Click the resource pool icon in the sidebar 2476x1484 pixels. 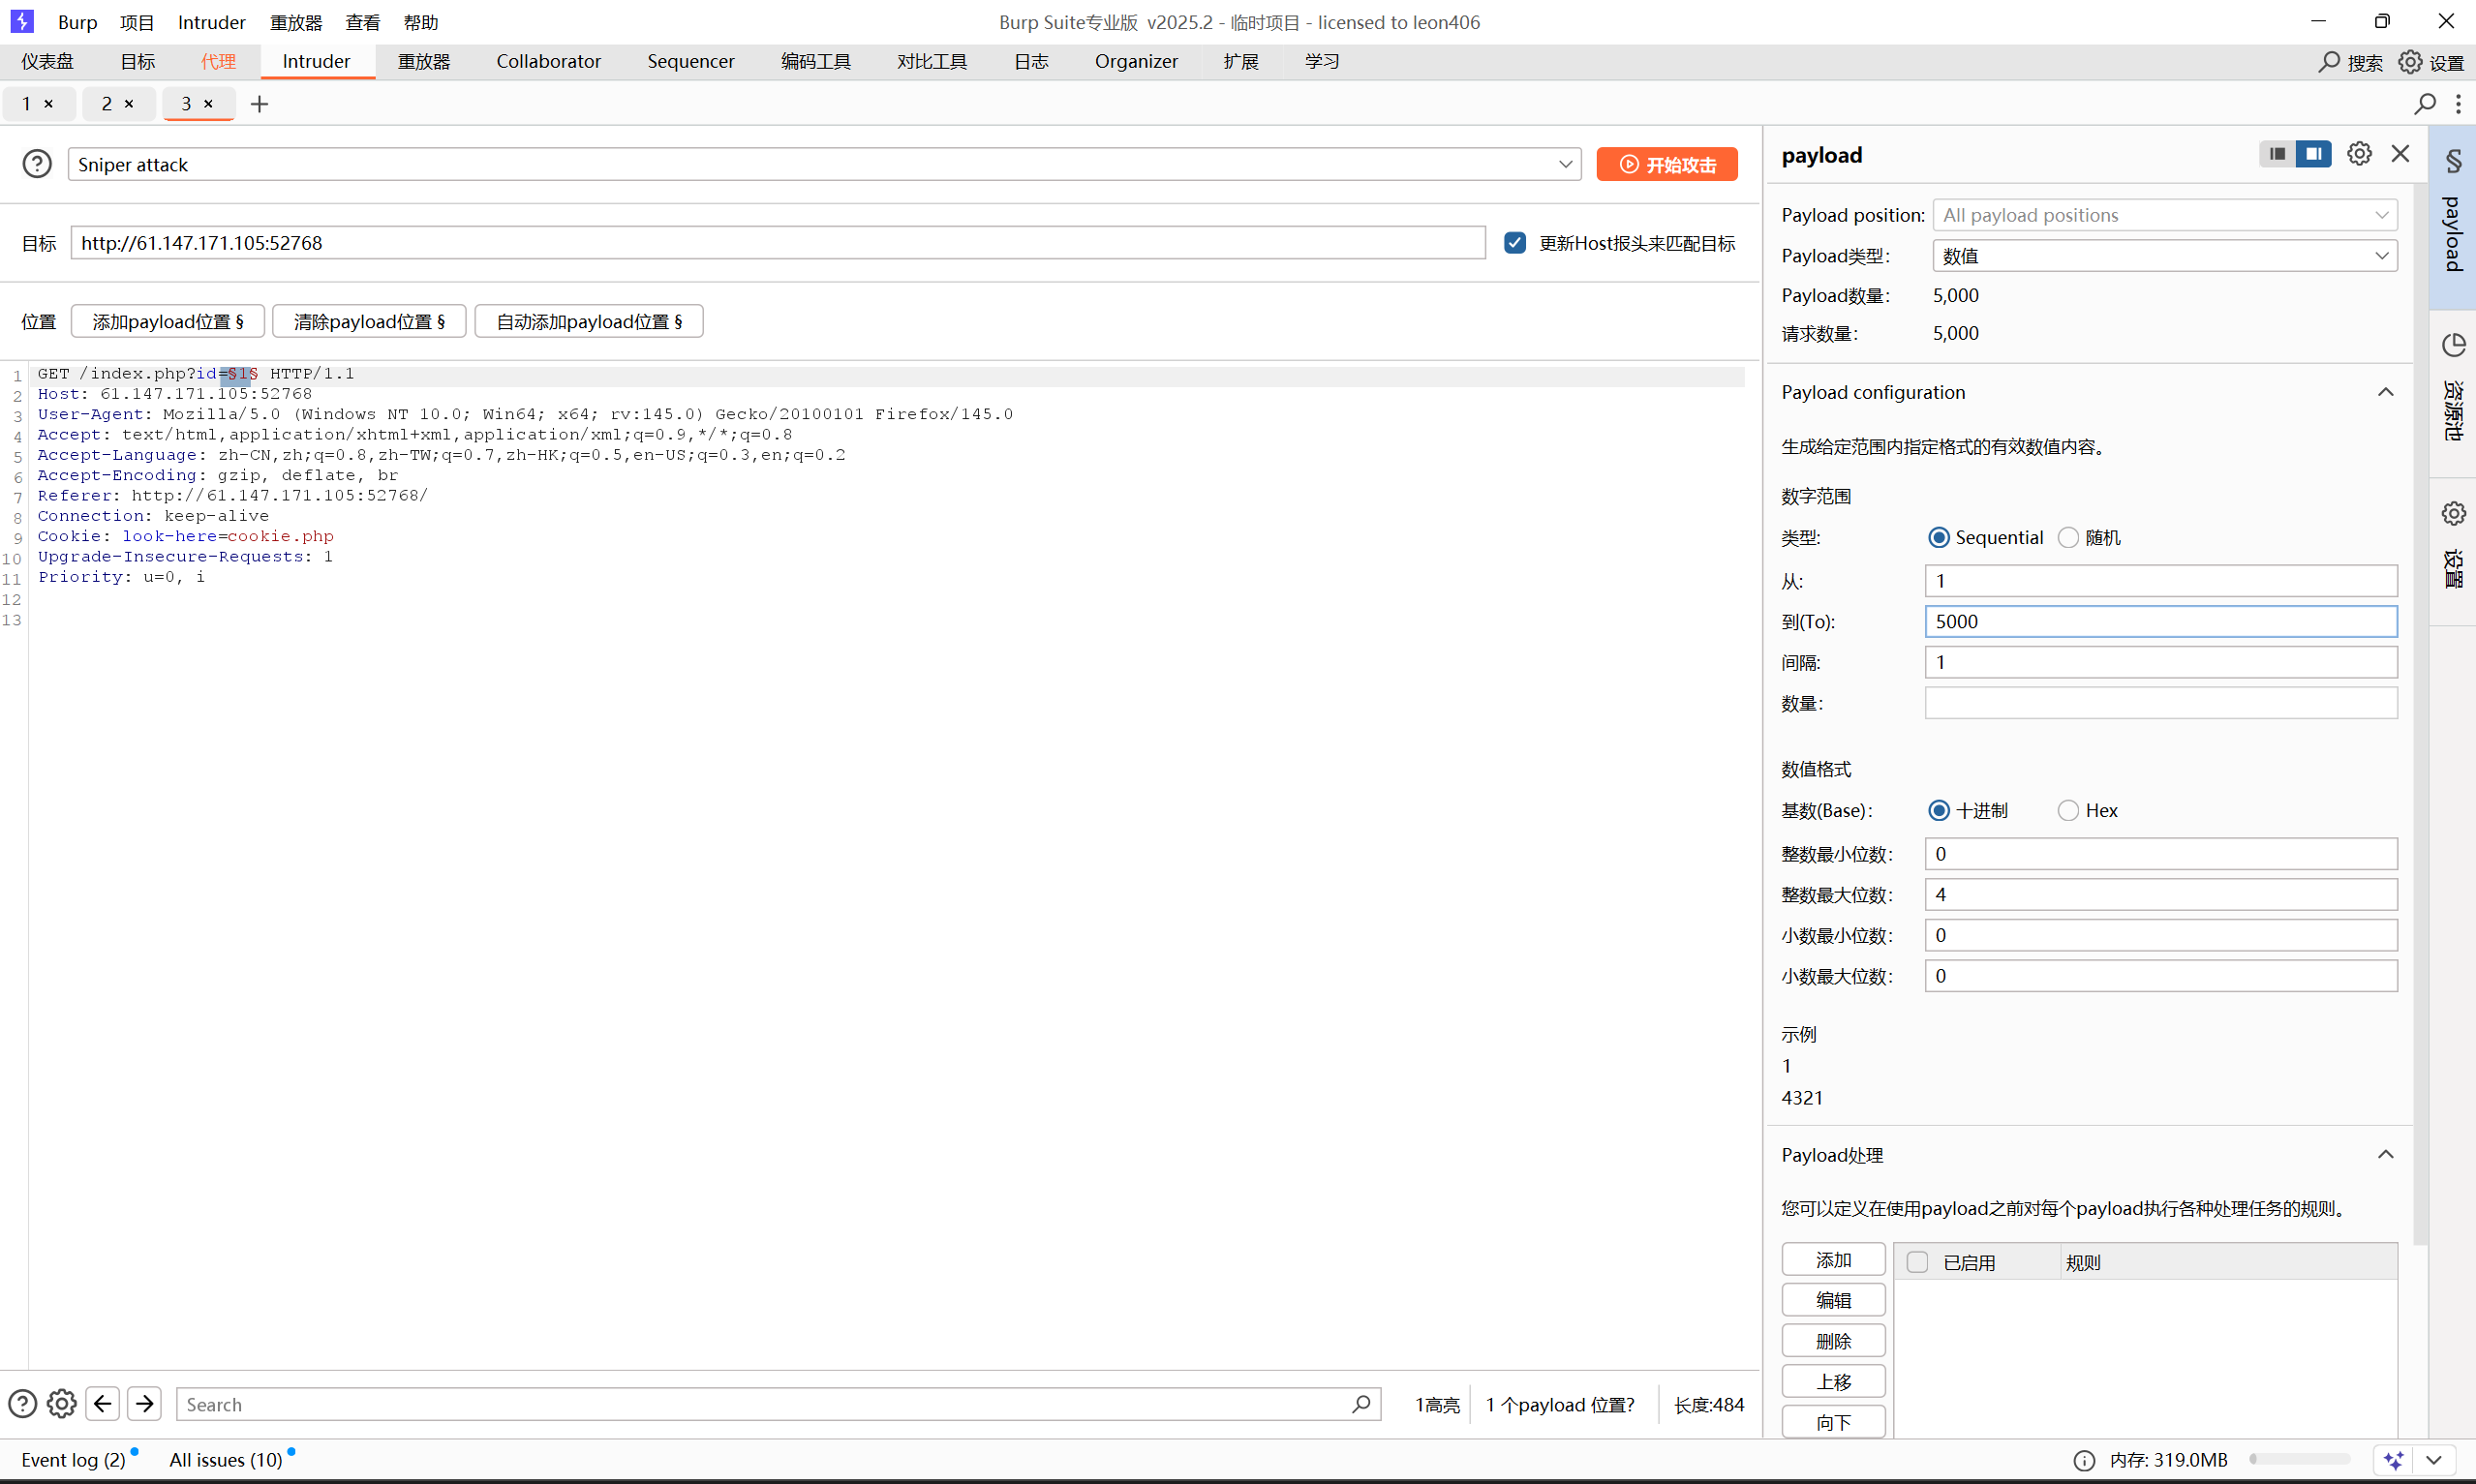click(x=2453, y=346)
